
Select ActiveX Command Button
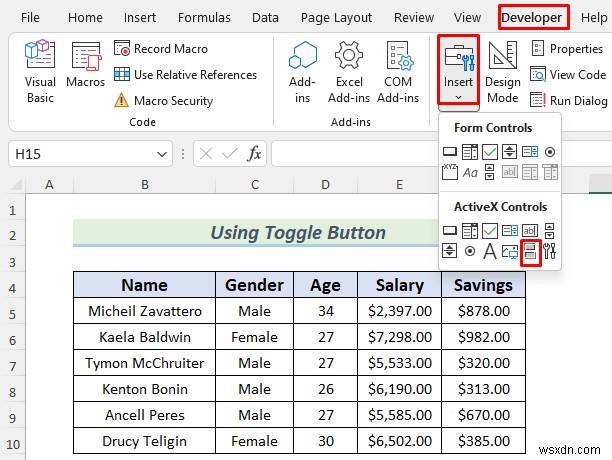coord(450,231)
